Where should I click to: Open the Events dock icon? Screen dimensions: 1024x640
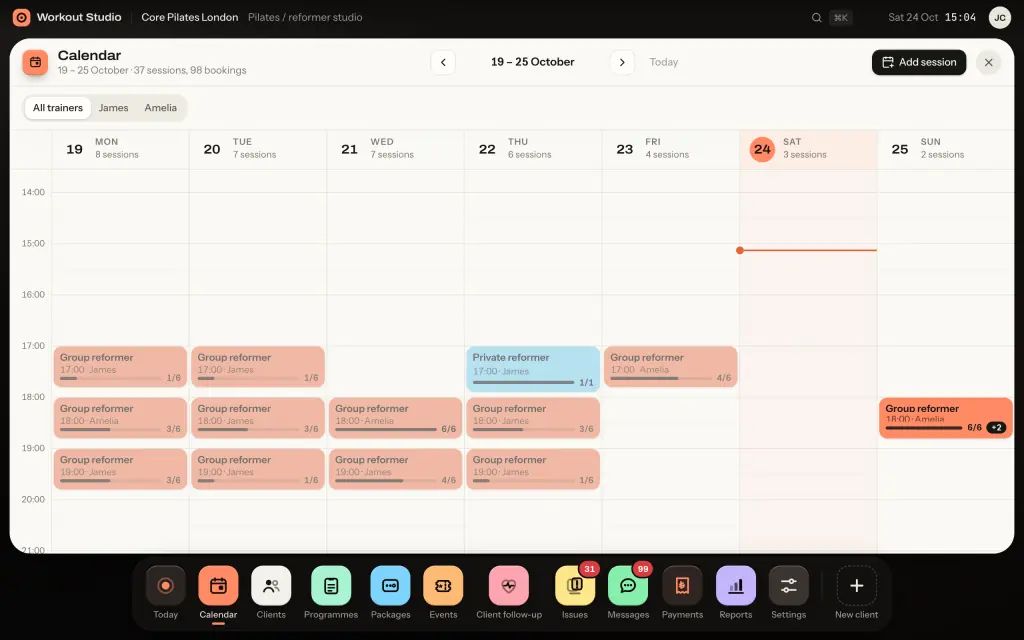[443, 586]
